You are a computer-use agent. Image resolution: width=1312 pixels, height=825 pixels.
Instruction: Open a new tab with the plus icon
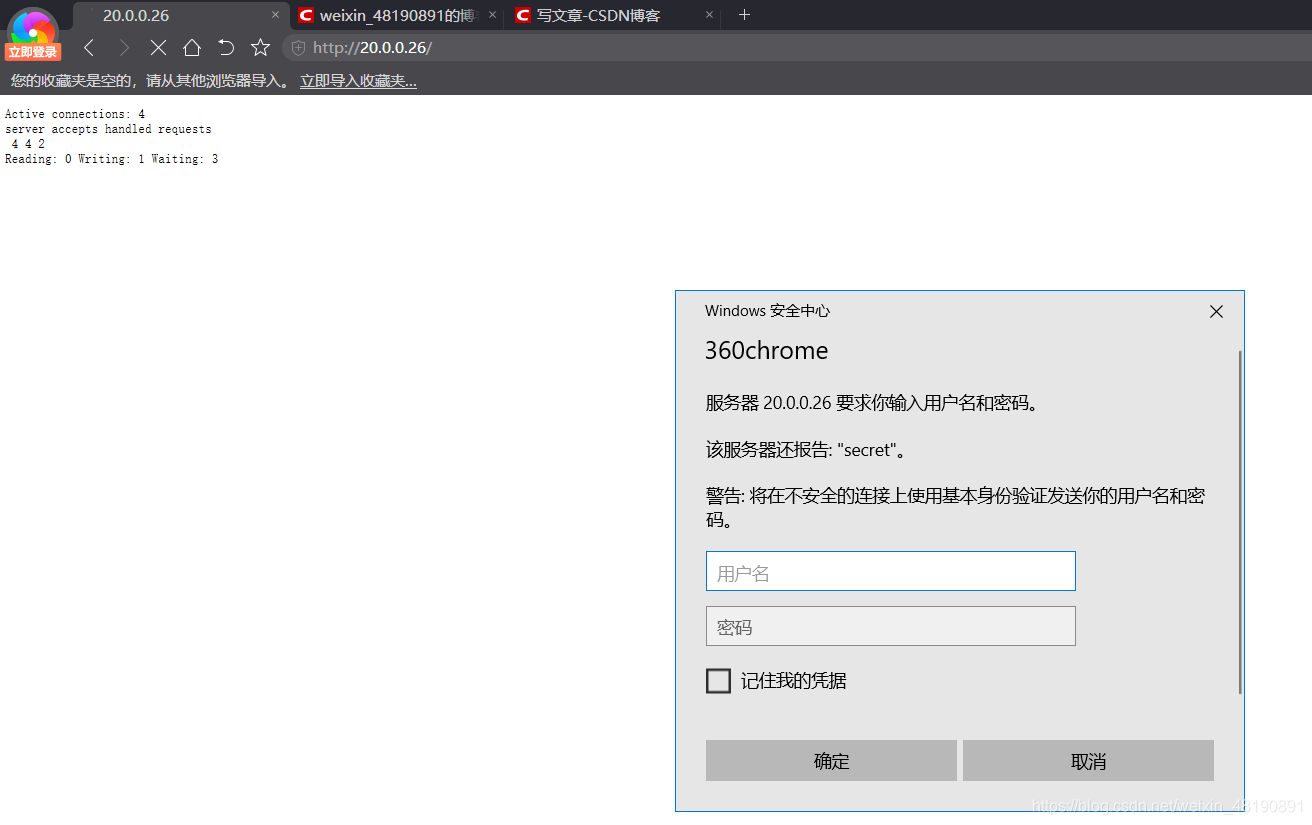tap(744, 15)
